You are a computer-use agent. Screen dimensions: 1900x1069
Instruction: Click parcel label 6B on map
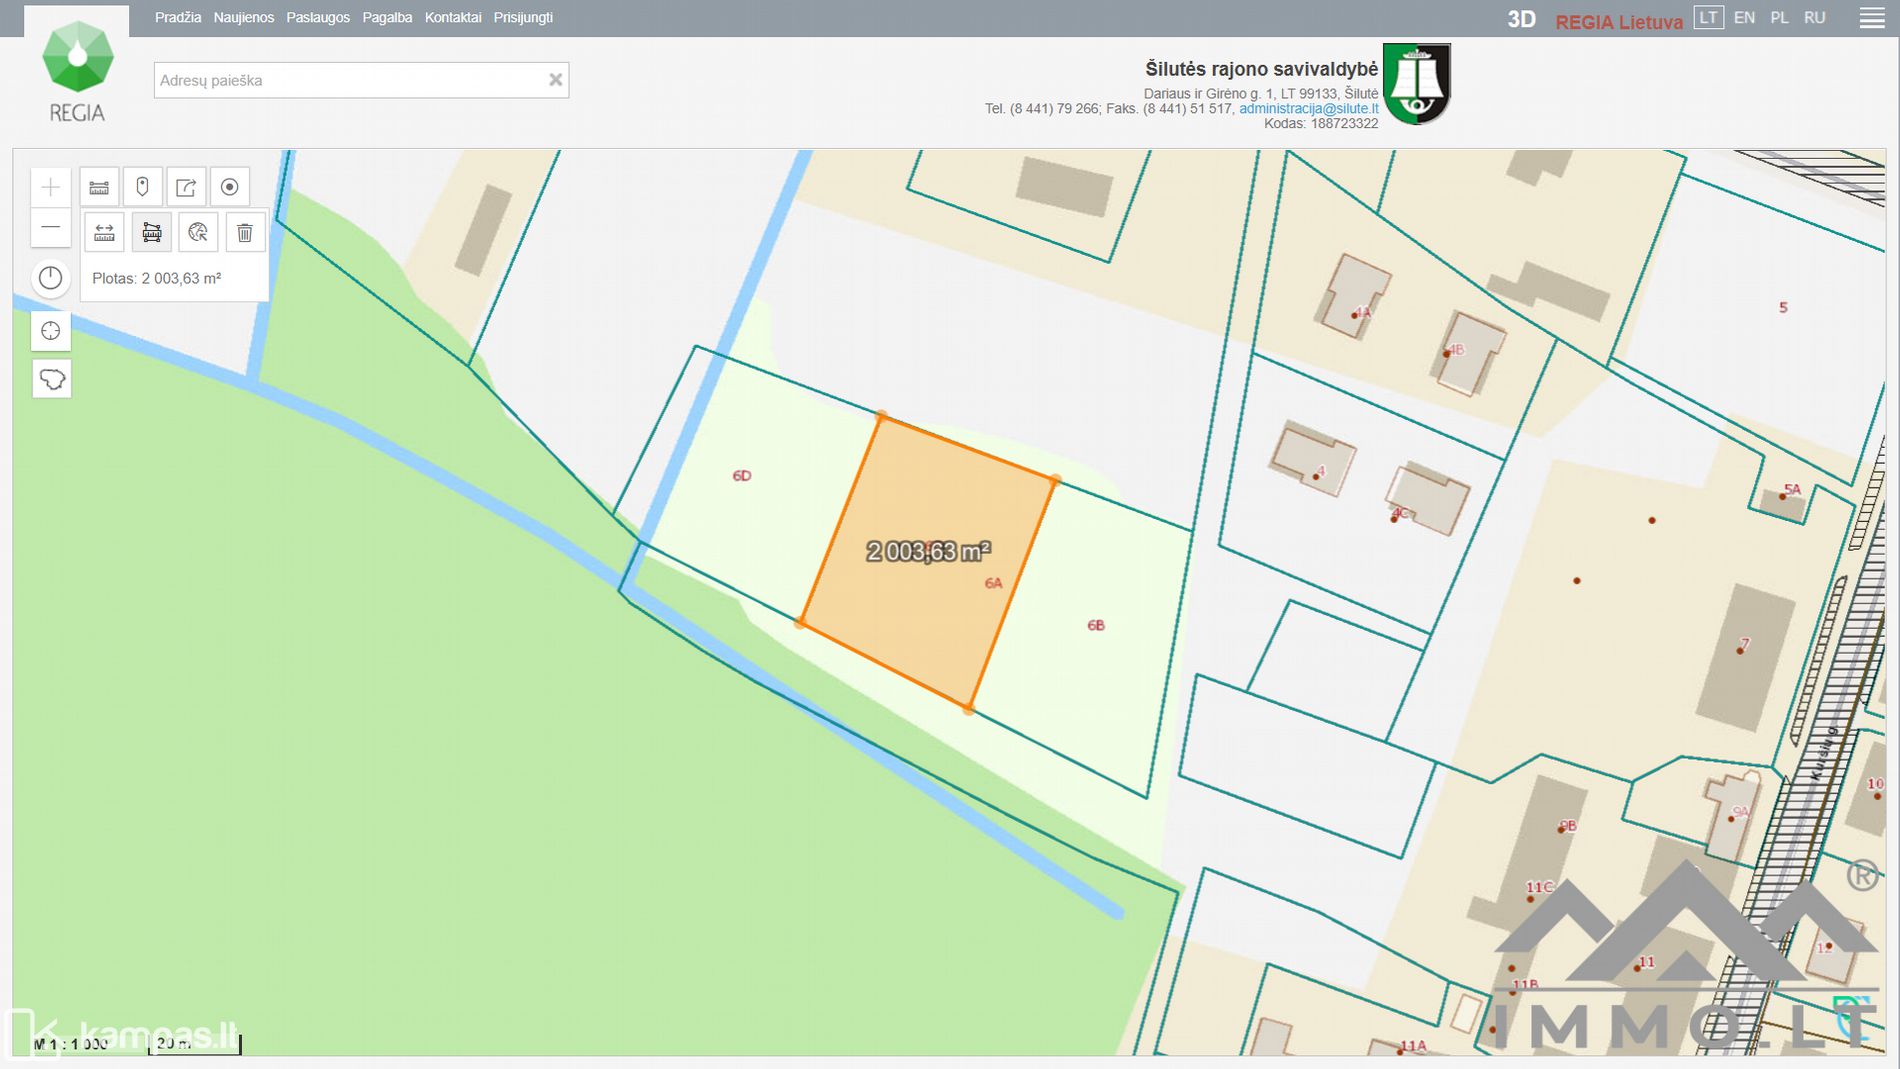point(1096,625)
